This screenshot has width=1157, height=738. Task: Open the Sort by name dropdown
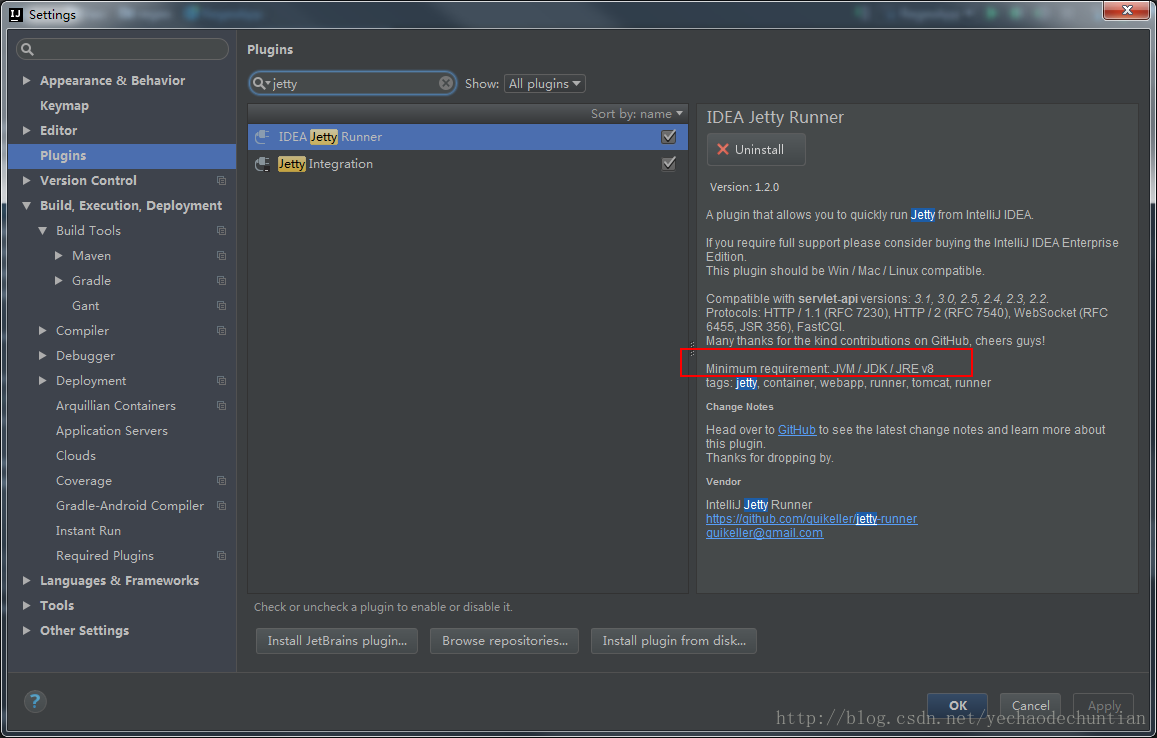(637, 114)
